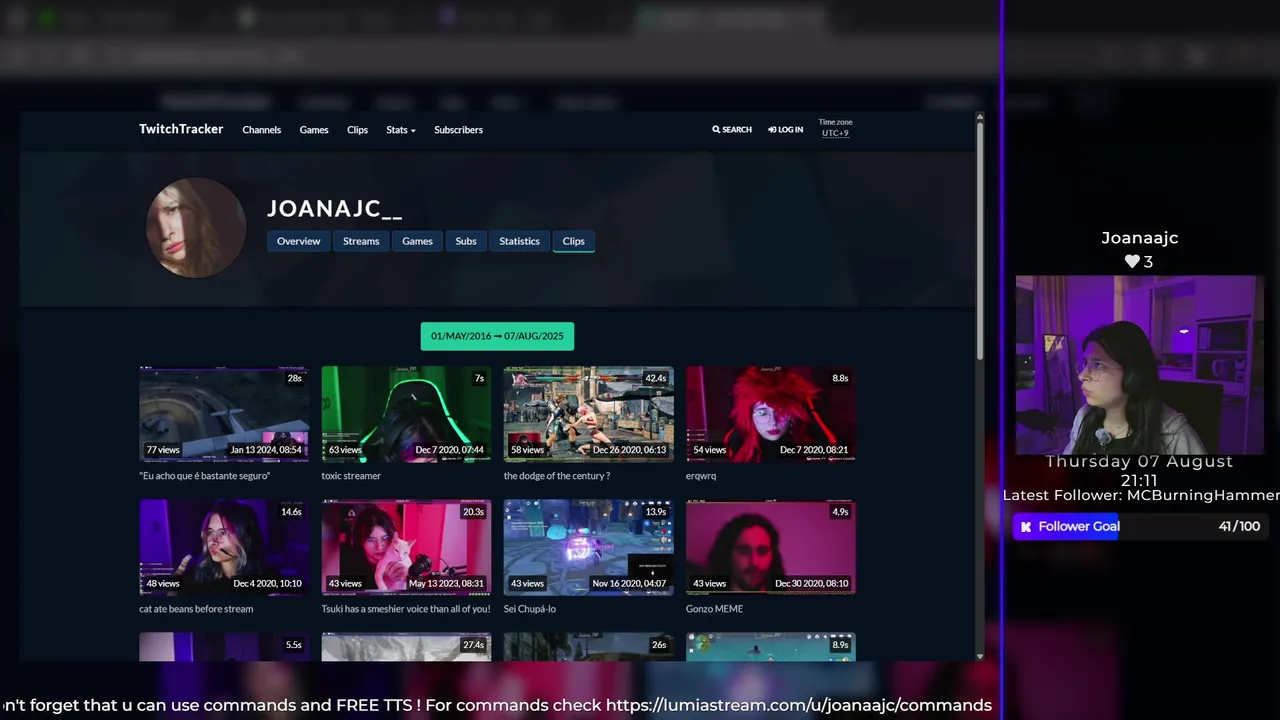Click the streamer webcam overlay
The width and height of the screenshot is (1280, 720).
(x=1139, y=365)
